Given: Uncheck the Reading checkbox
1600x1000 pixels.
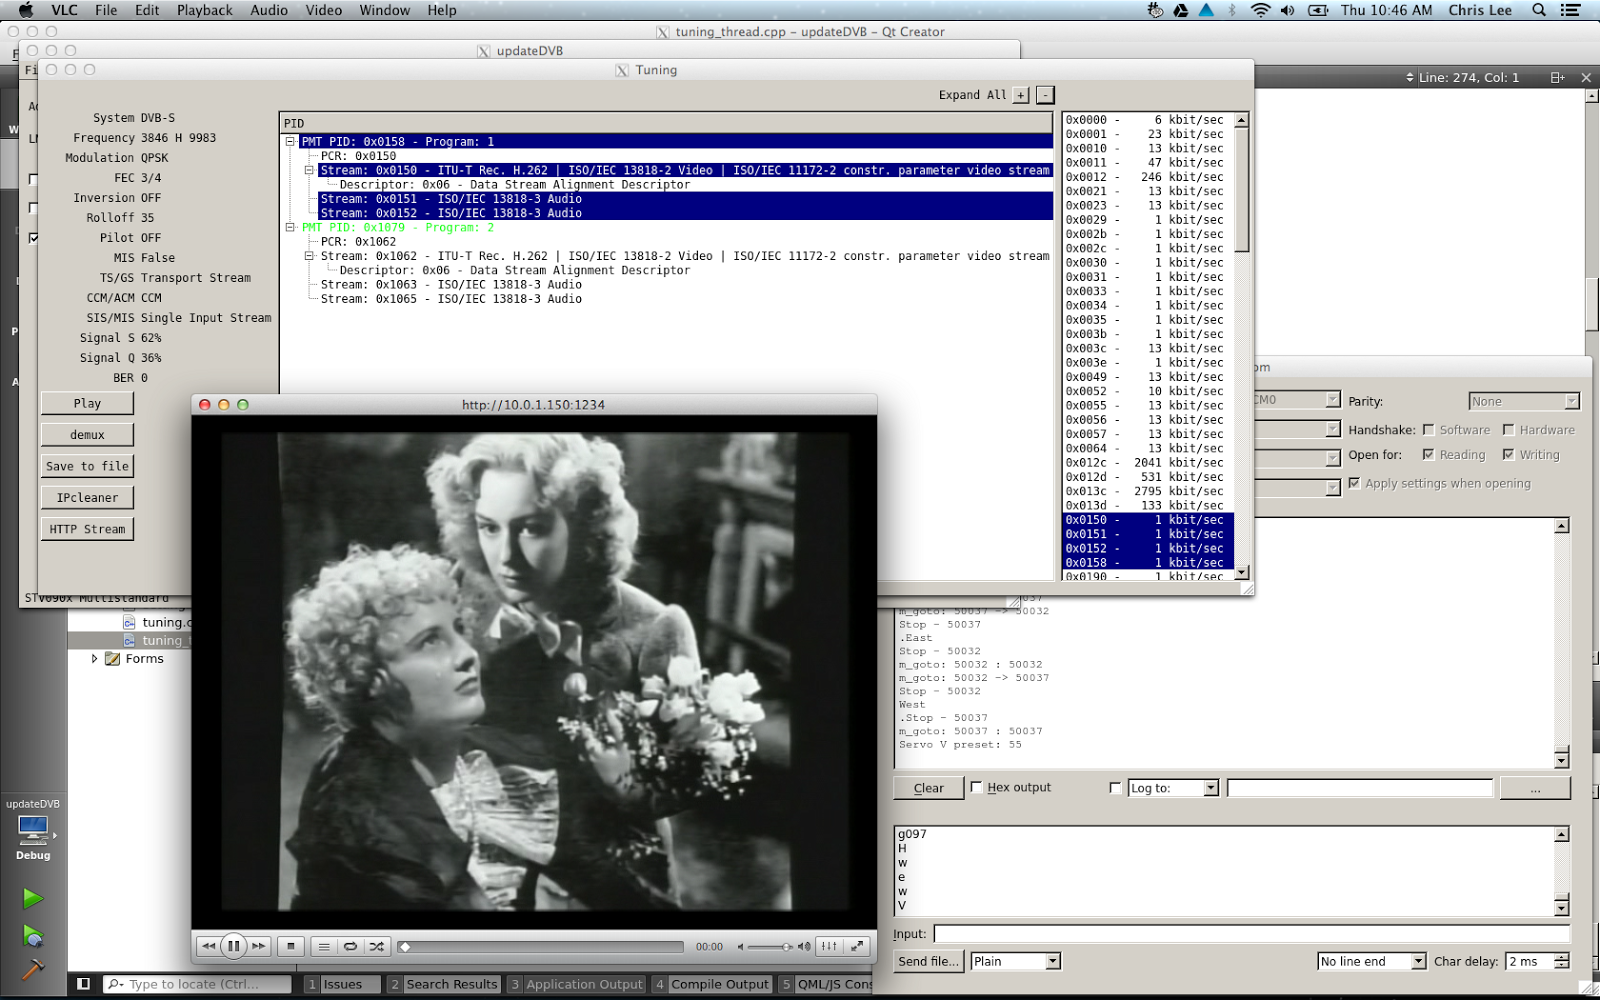Looking at the screenshot, I should (1428, 454).
